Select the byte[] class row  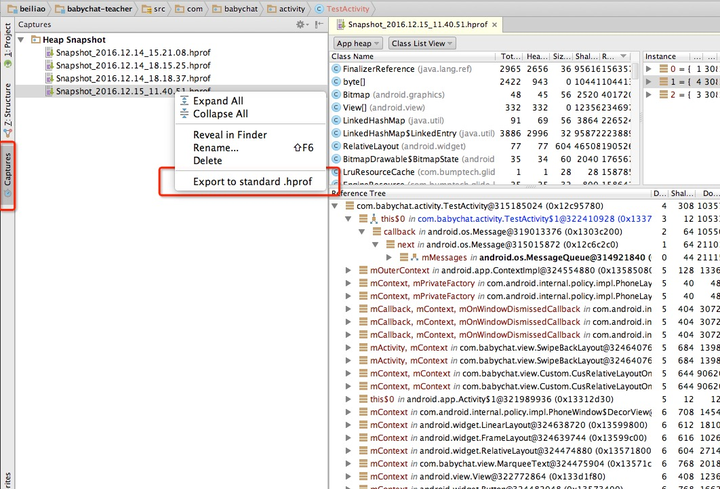click(480, 82)
